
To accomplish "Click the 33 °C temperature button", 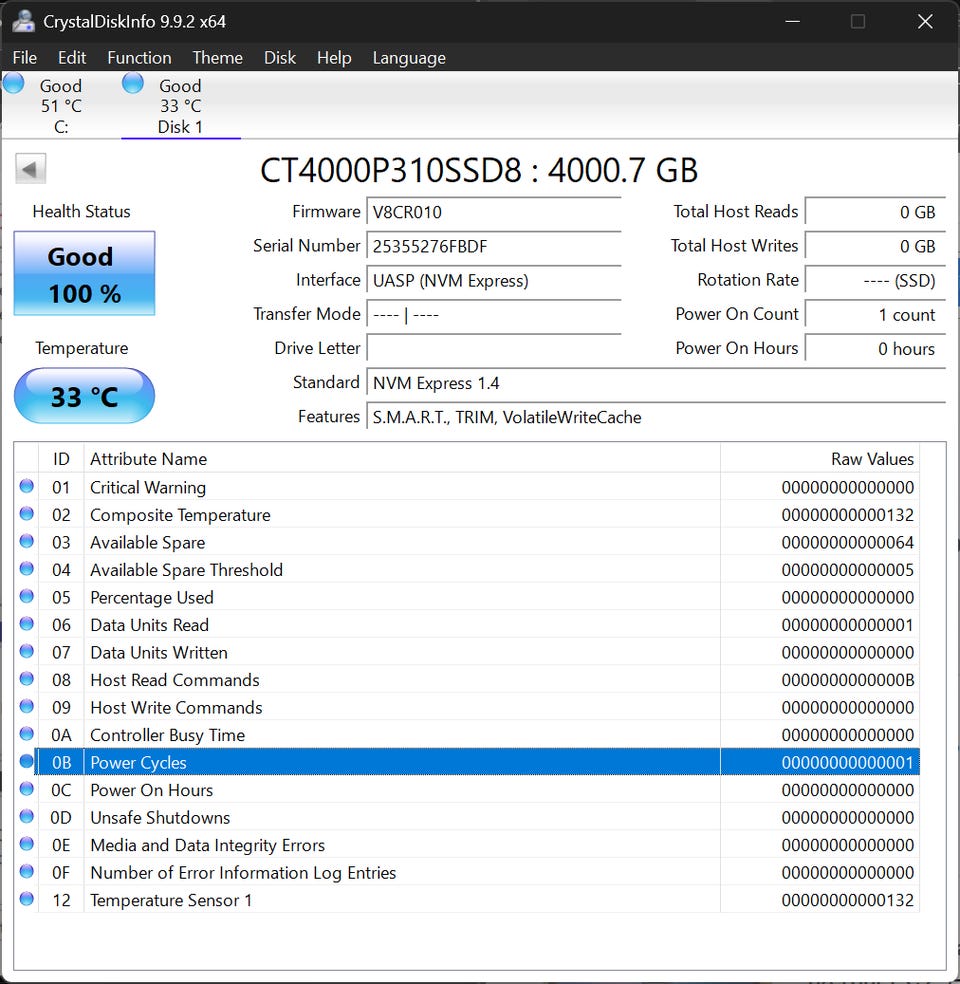I will point(84,396).
